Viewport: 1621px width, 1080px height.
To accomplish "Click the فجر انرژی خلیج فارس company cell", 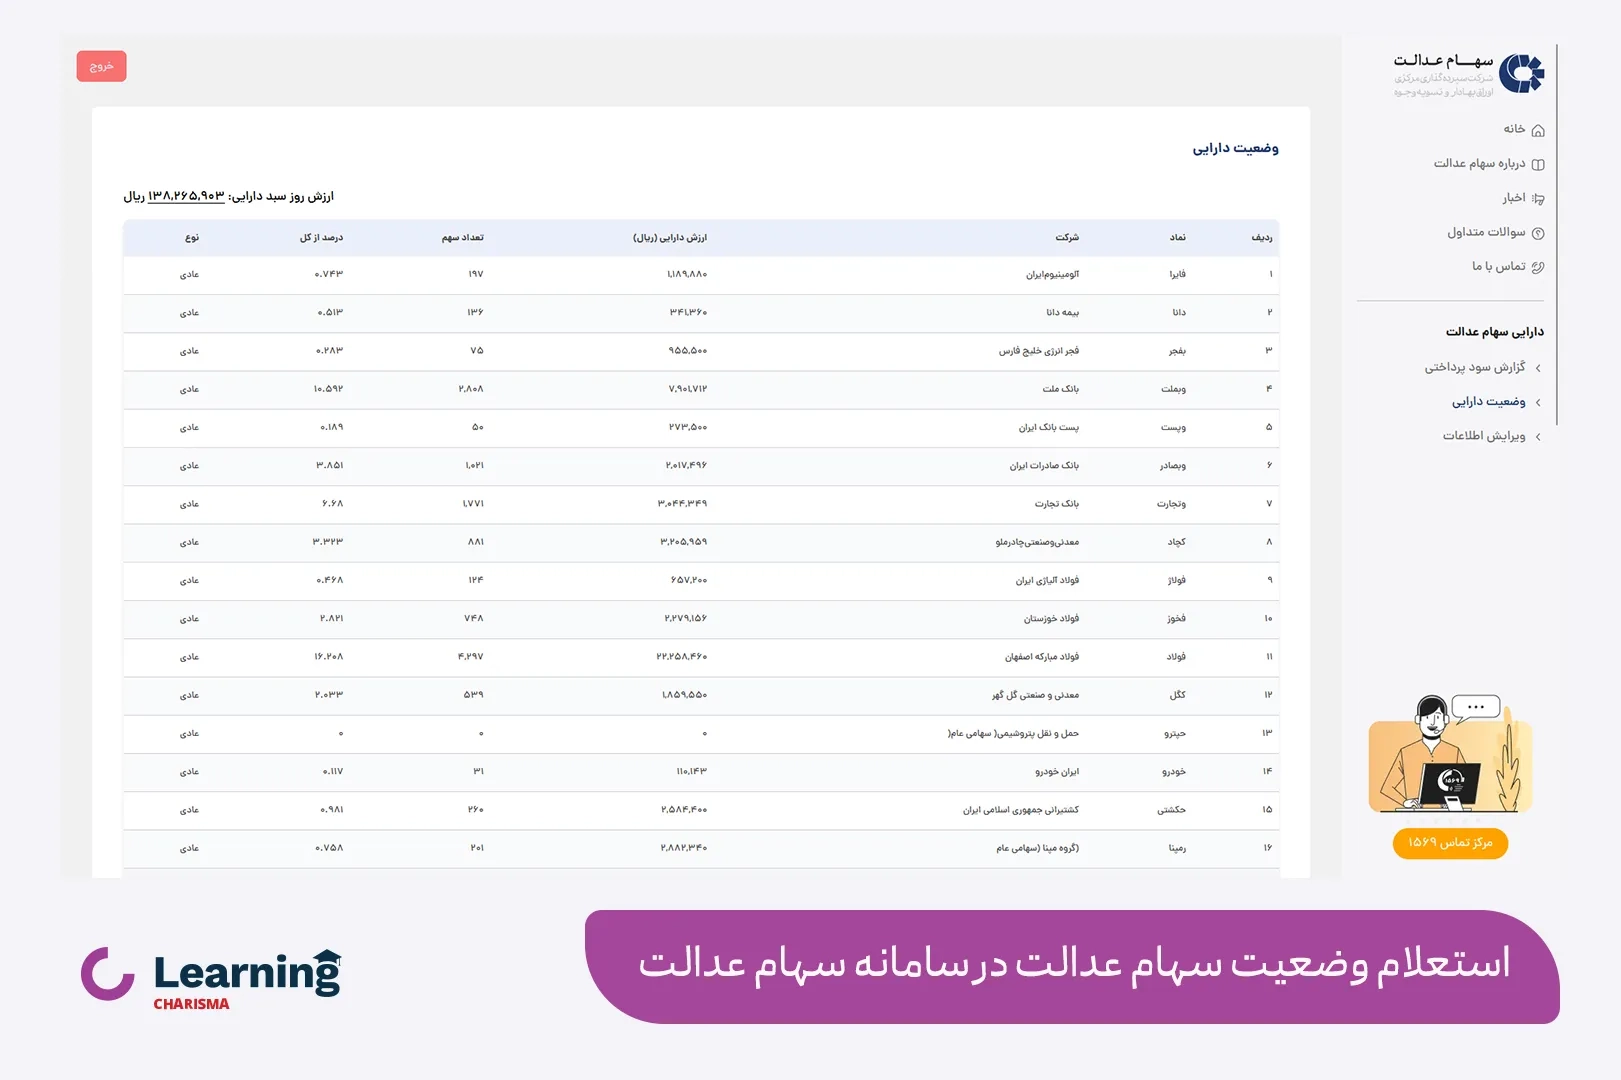I will click(x=1039, y=351).
